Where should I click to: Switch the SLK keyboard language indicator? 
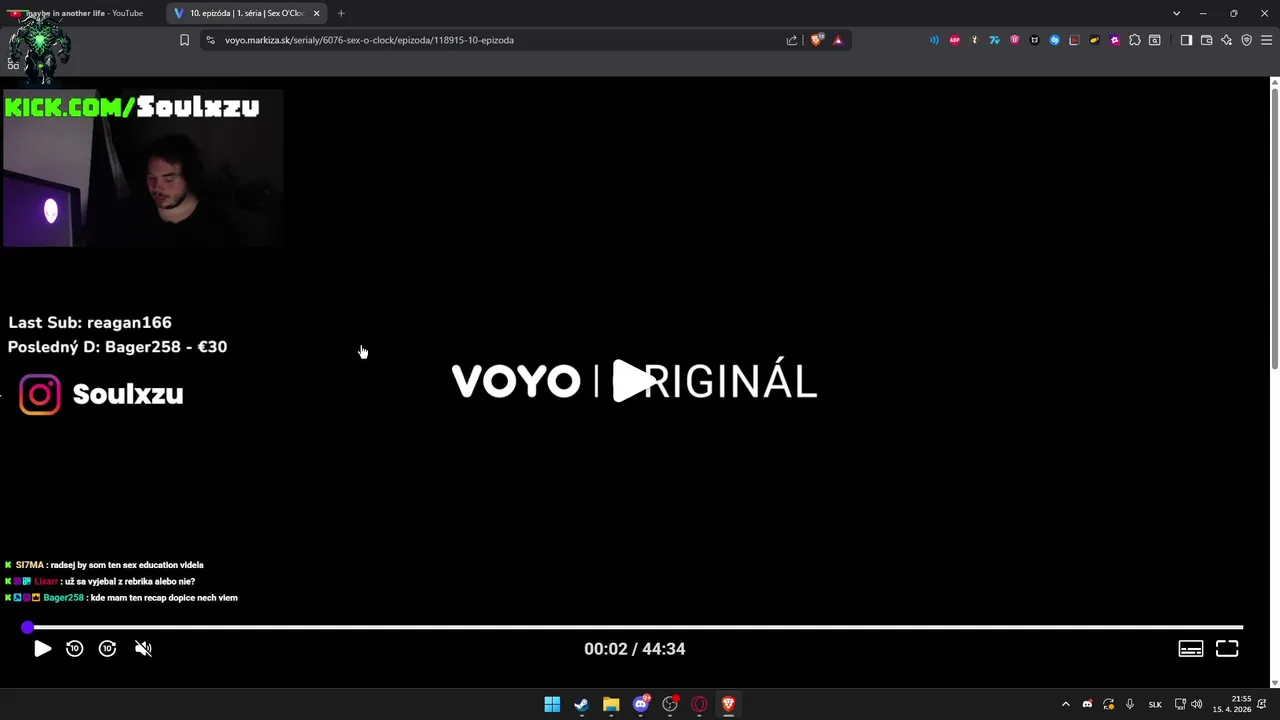point(1155,704)
